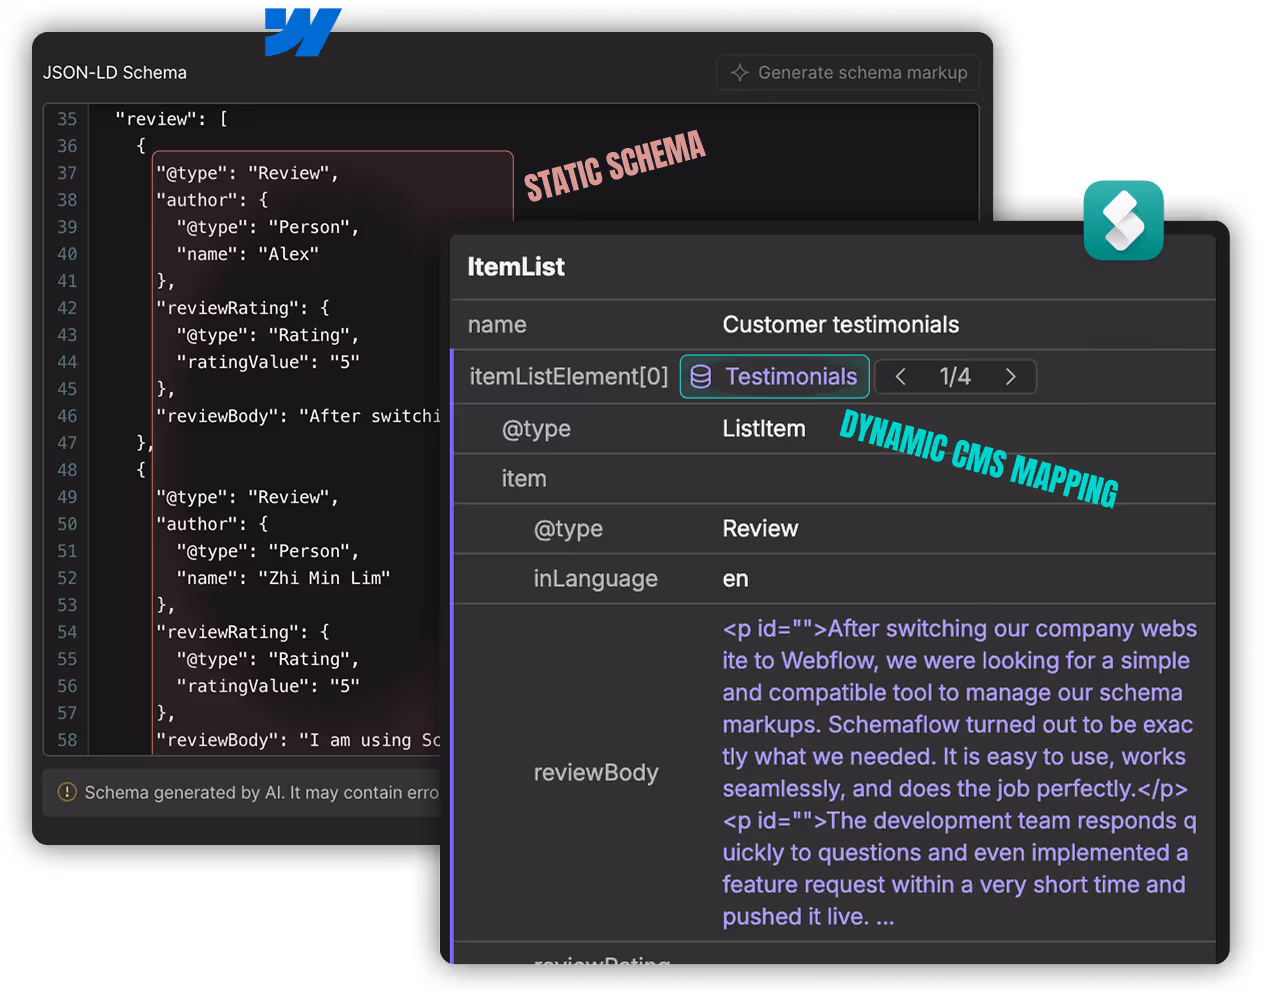The image size is (1262, 997).
Task: Click reviewBody line starting "After switchi
Action: [298, 416]
